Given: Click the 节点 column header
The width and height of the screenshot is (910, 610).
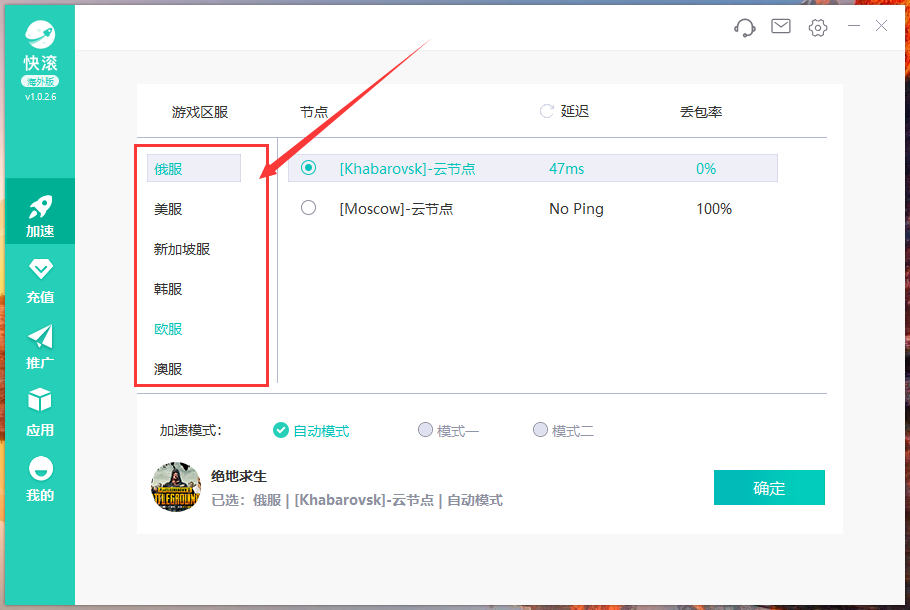Looking at the screenshot, I should click(314, 112).
